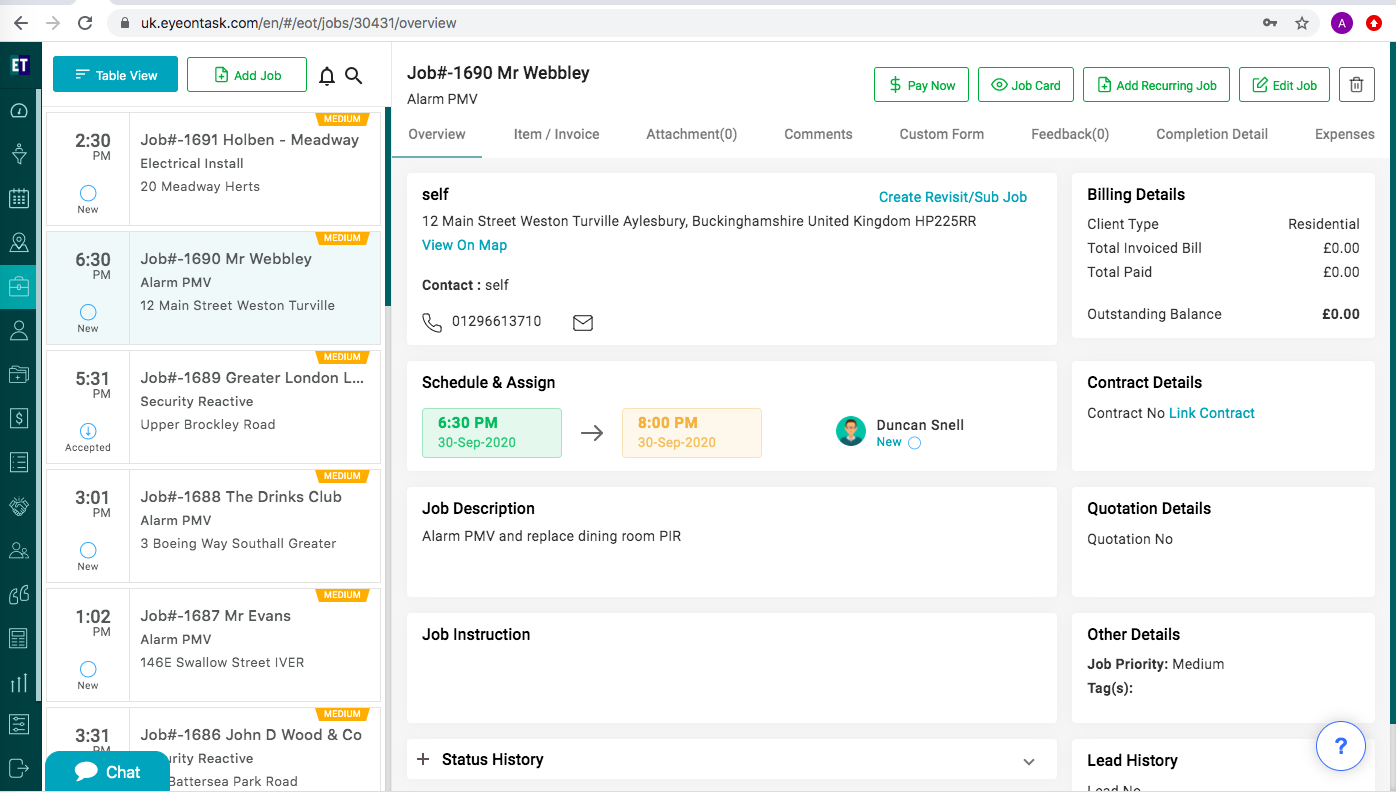Click the email envelope icon for contact
The width and height of the screenshot is (1396, 793).
[x=582, y=322]
